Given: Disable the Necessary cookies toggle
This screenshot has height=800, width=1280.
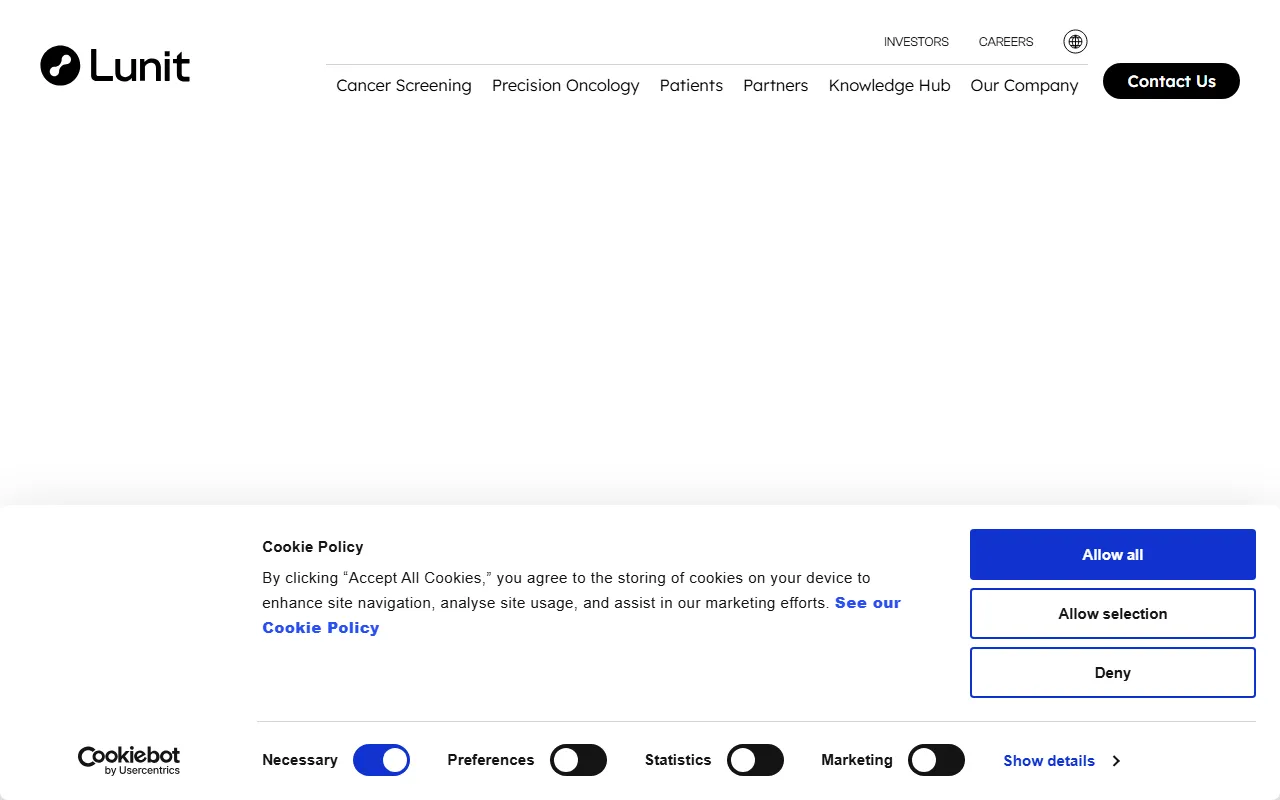Looking at the screenshot, I should (x=381, y=760).
